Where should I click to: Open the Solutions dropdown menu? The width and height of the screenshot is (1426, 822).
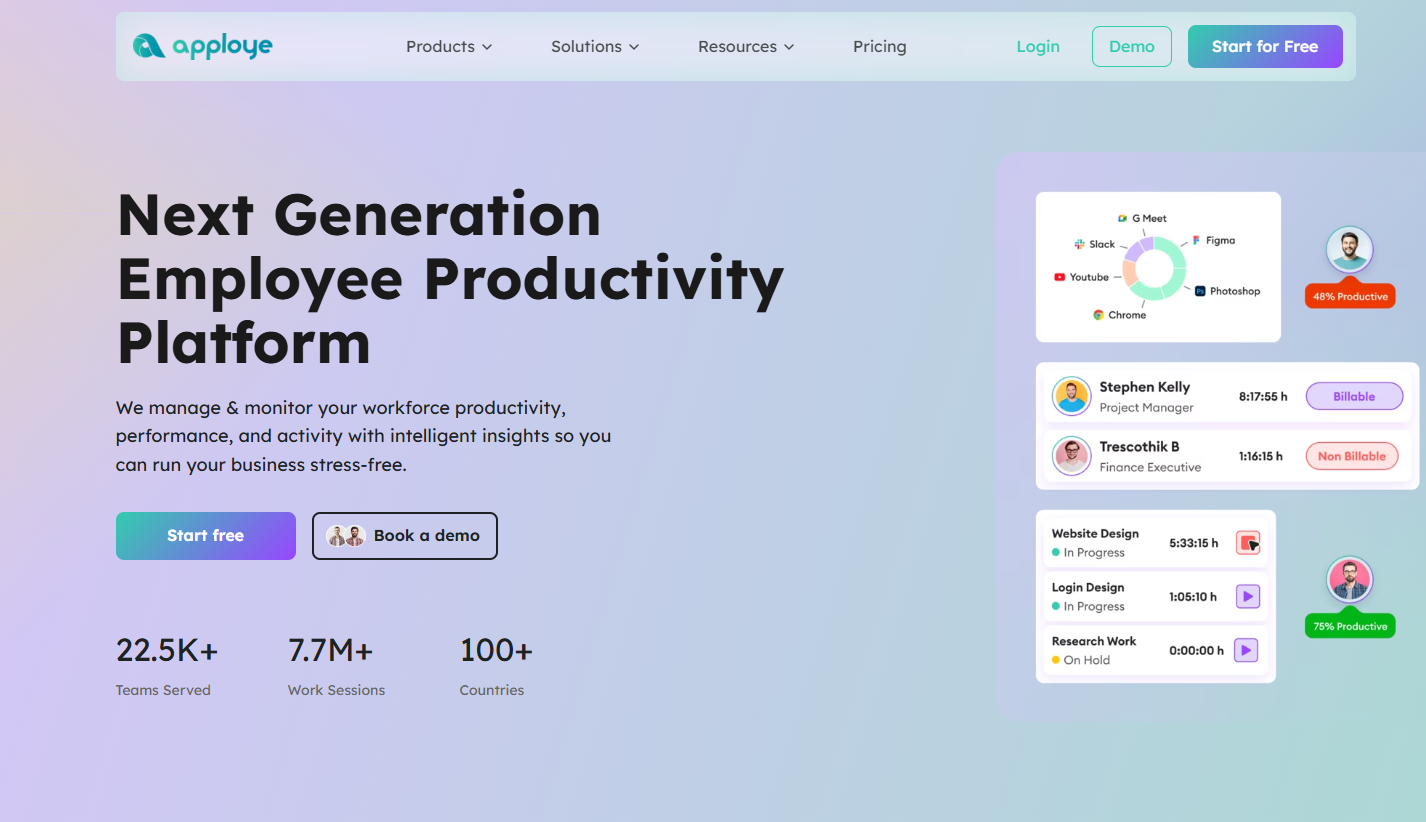pos(595,47)
